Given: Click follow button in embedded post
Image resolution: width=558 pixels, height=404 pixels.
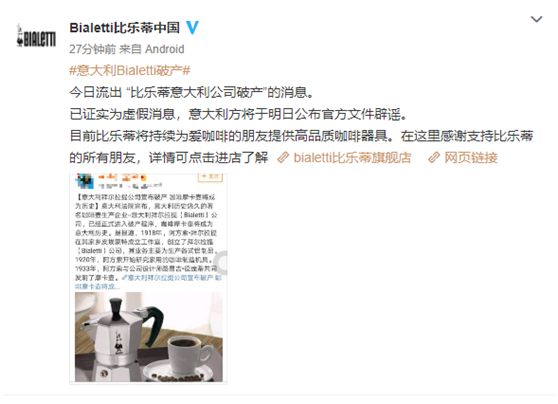Looking at the screenshot, I should (x=210, y=177).
